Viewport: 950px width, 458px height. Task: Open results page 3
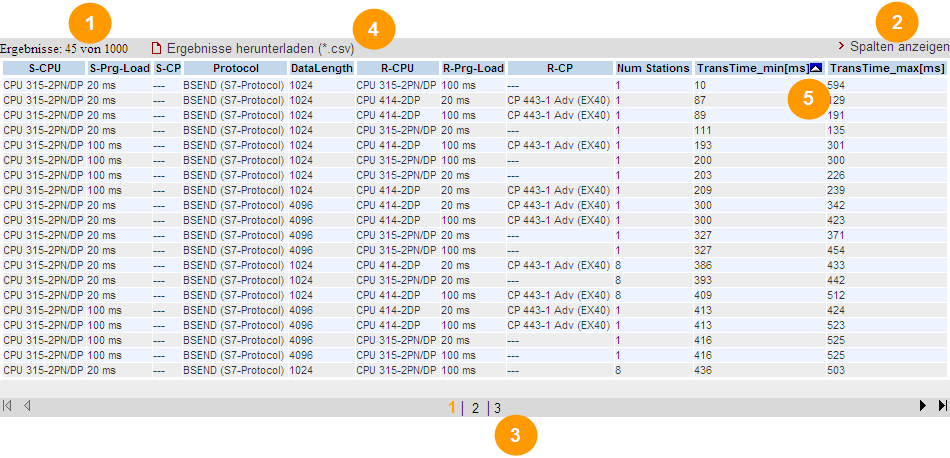[x=497, y=408]
